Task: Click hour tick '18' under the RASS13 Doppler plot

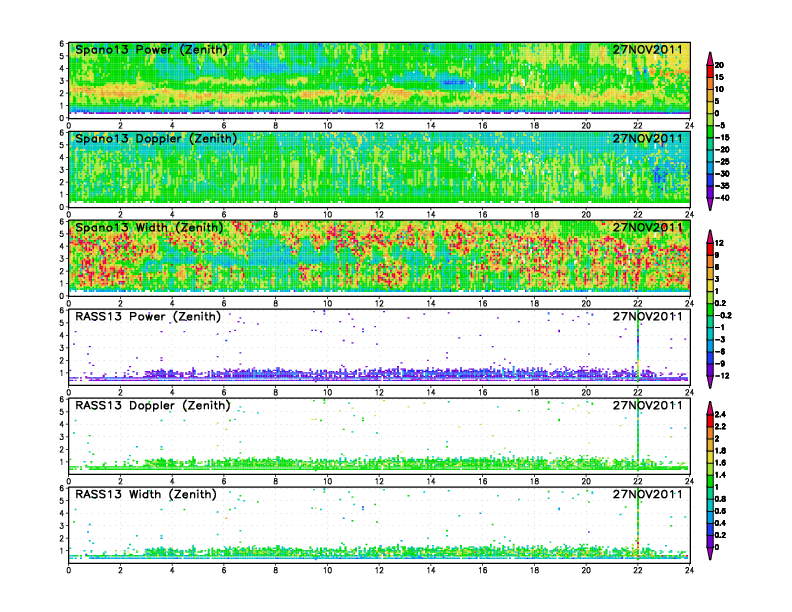Action: [534, 481]
